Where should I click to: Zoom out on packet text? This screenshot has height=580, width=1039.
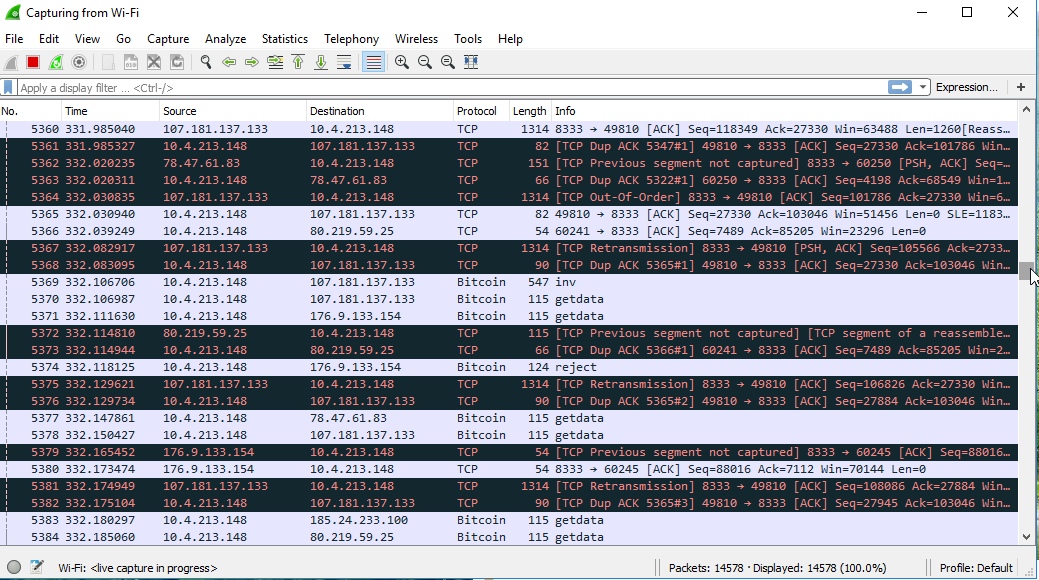425,62
